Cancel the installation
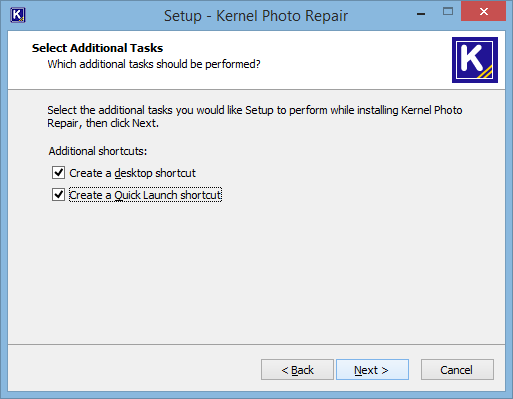The image size is (513, 399). coord(457,370)
